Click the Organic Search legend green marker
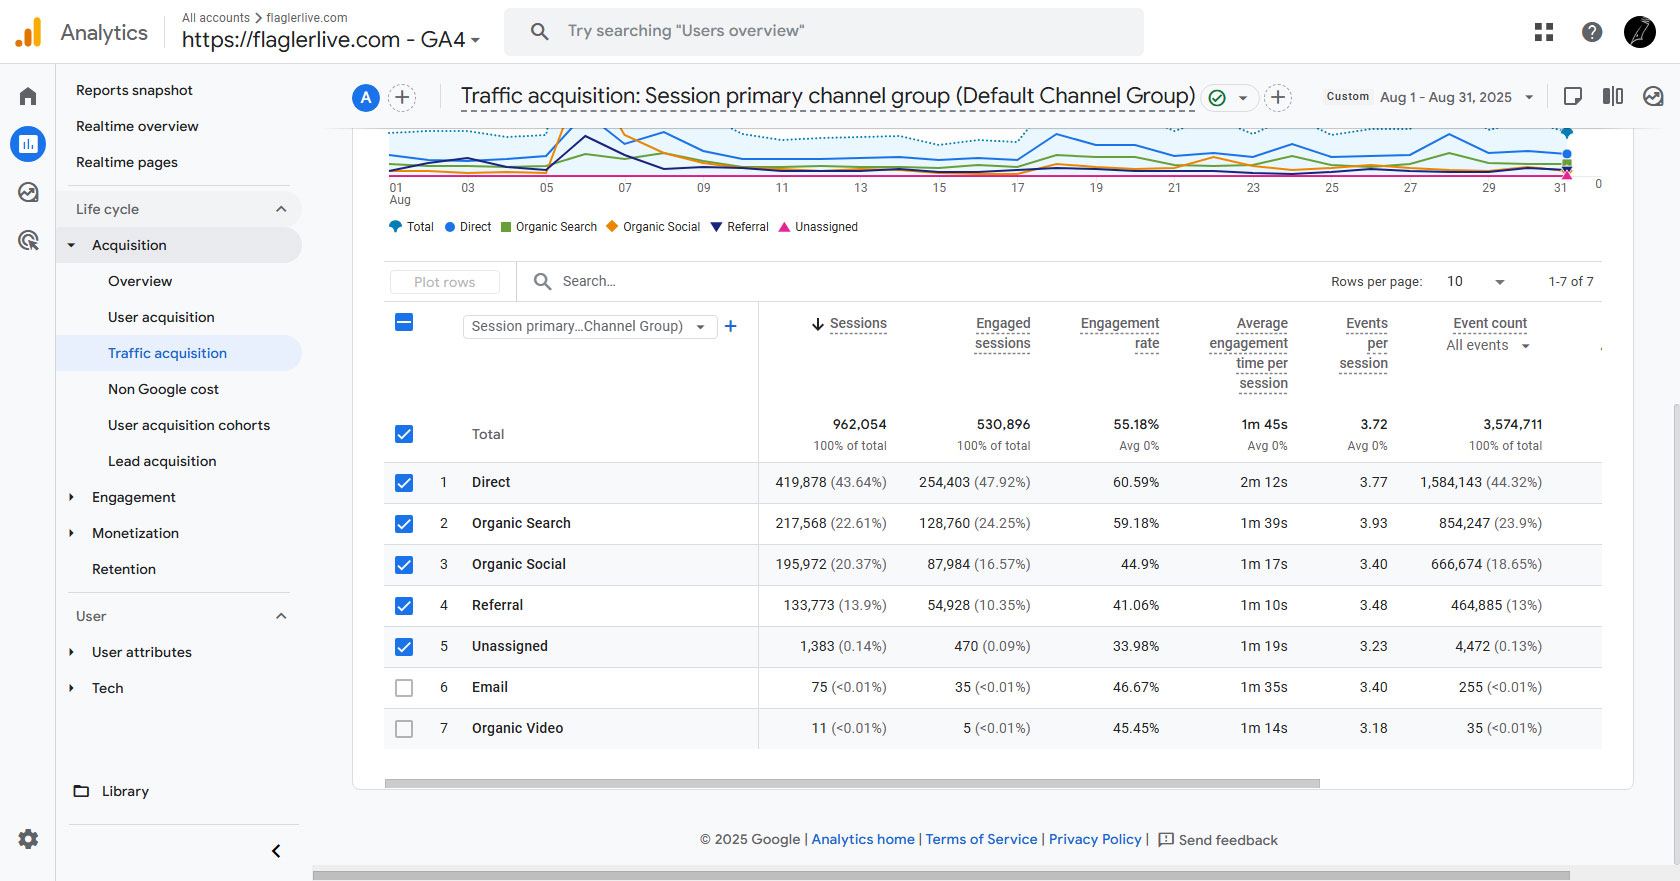1680x881 pixels. 506,227
